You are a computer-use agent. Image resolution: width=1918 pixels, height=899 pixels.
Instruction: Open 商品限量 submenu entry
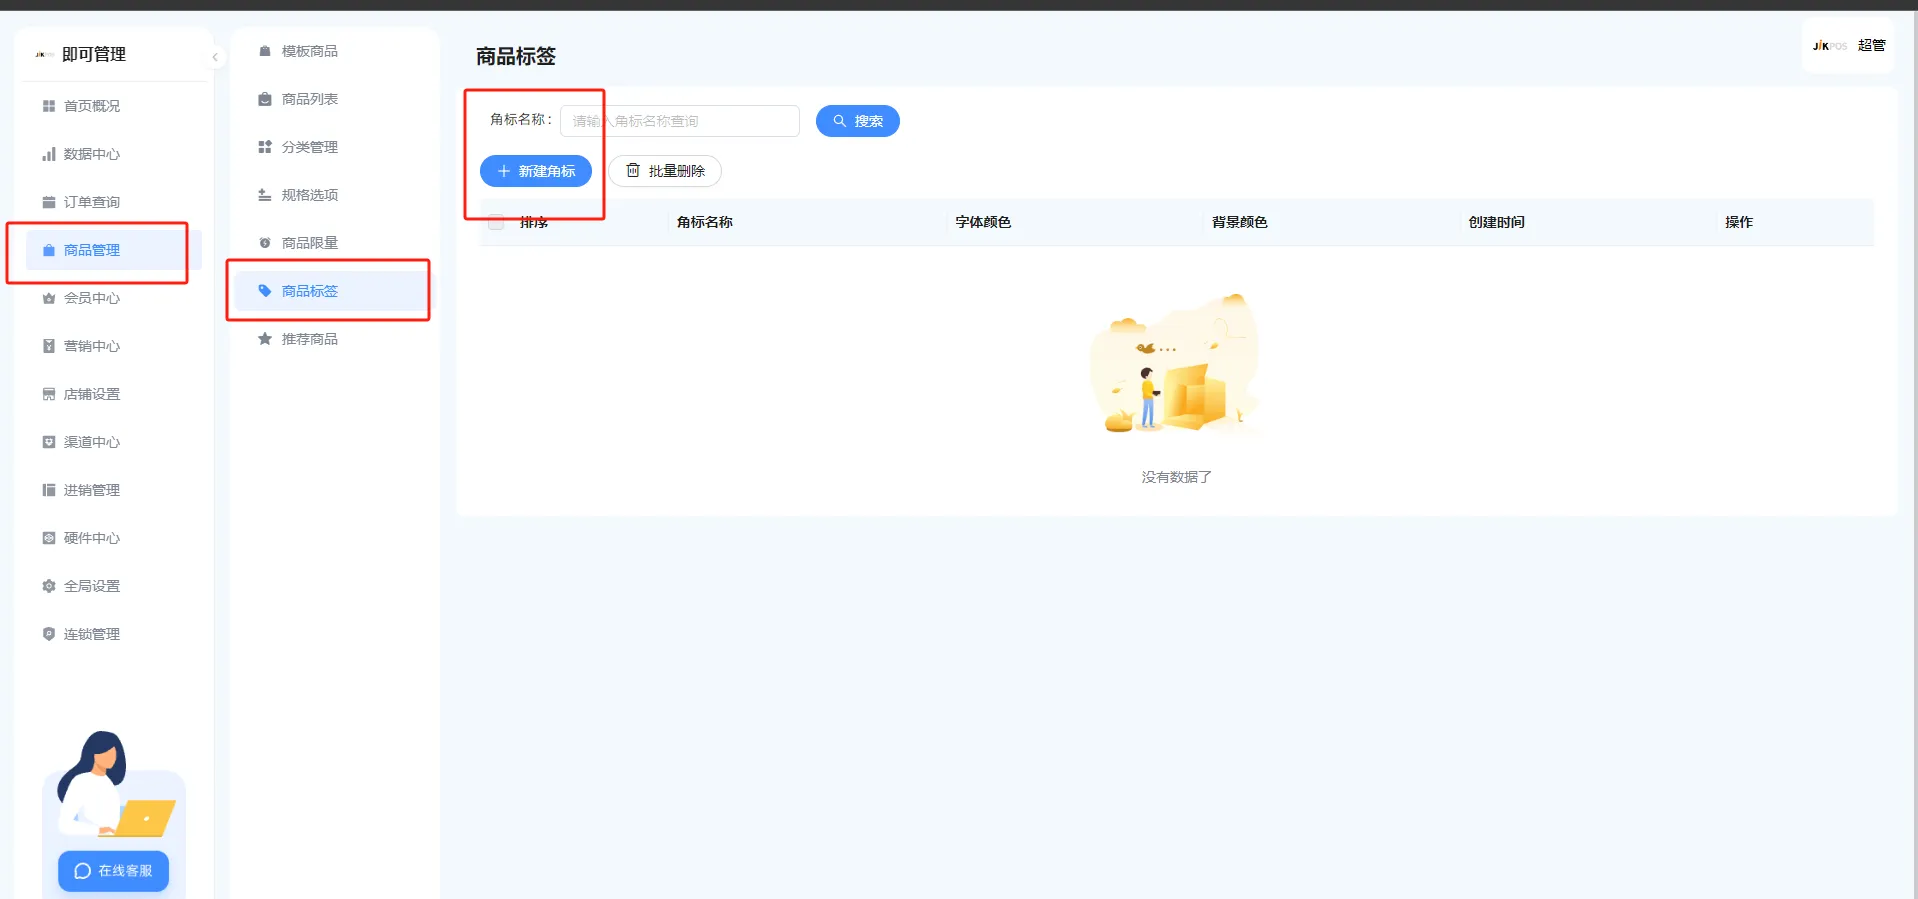coord(334,243)
